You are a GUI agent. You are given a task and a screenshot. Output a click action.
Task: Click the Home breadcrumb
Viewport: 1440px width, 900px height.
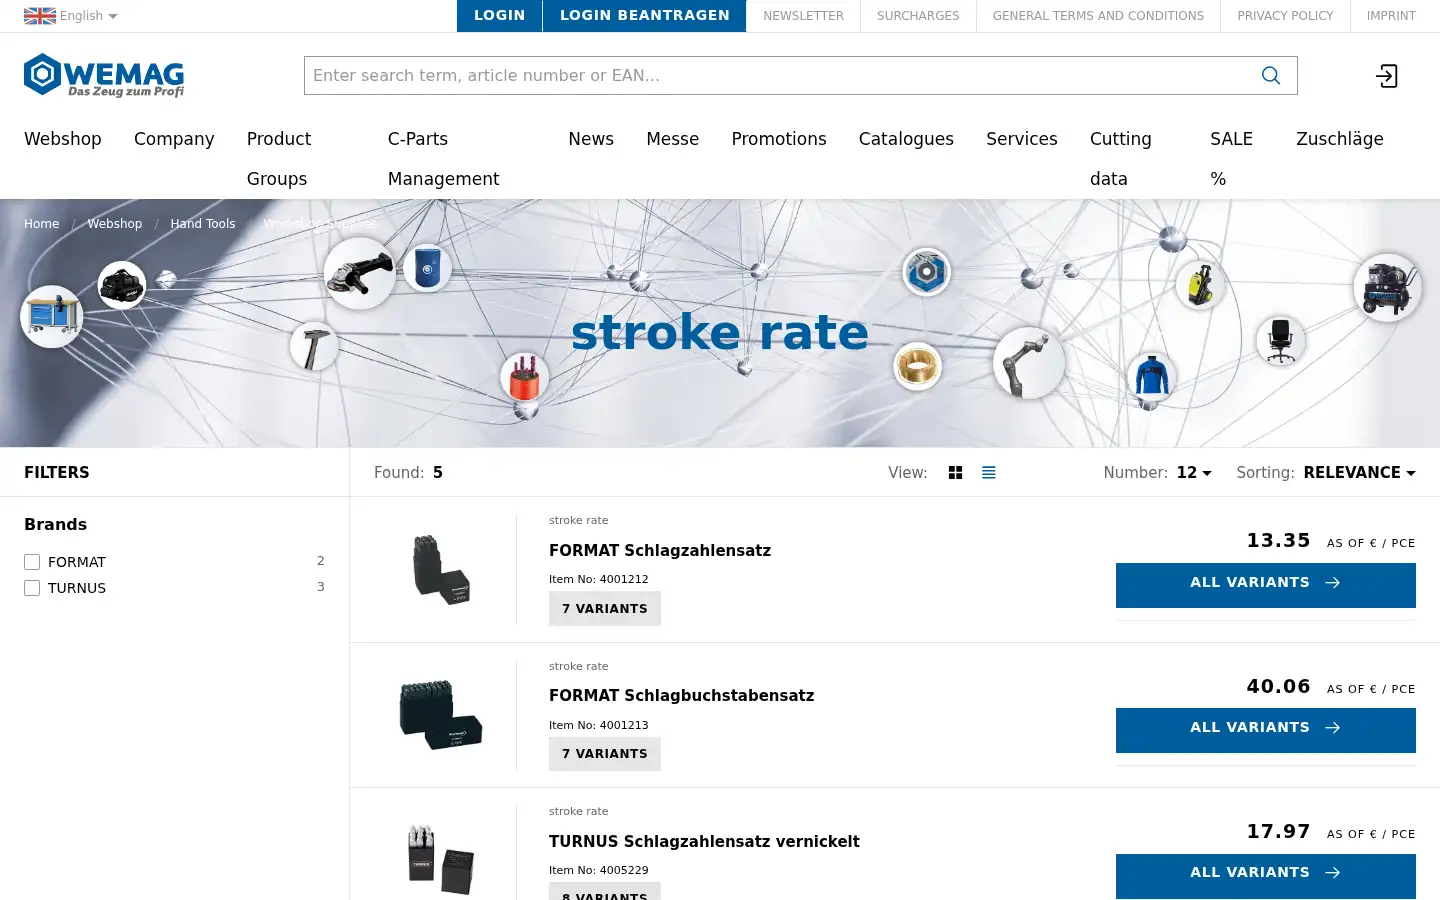(x=42, y=224)
